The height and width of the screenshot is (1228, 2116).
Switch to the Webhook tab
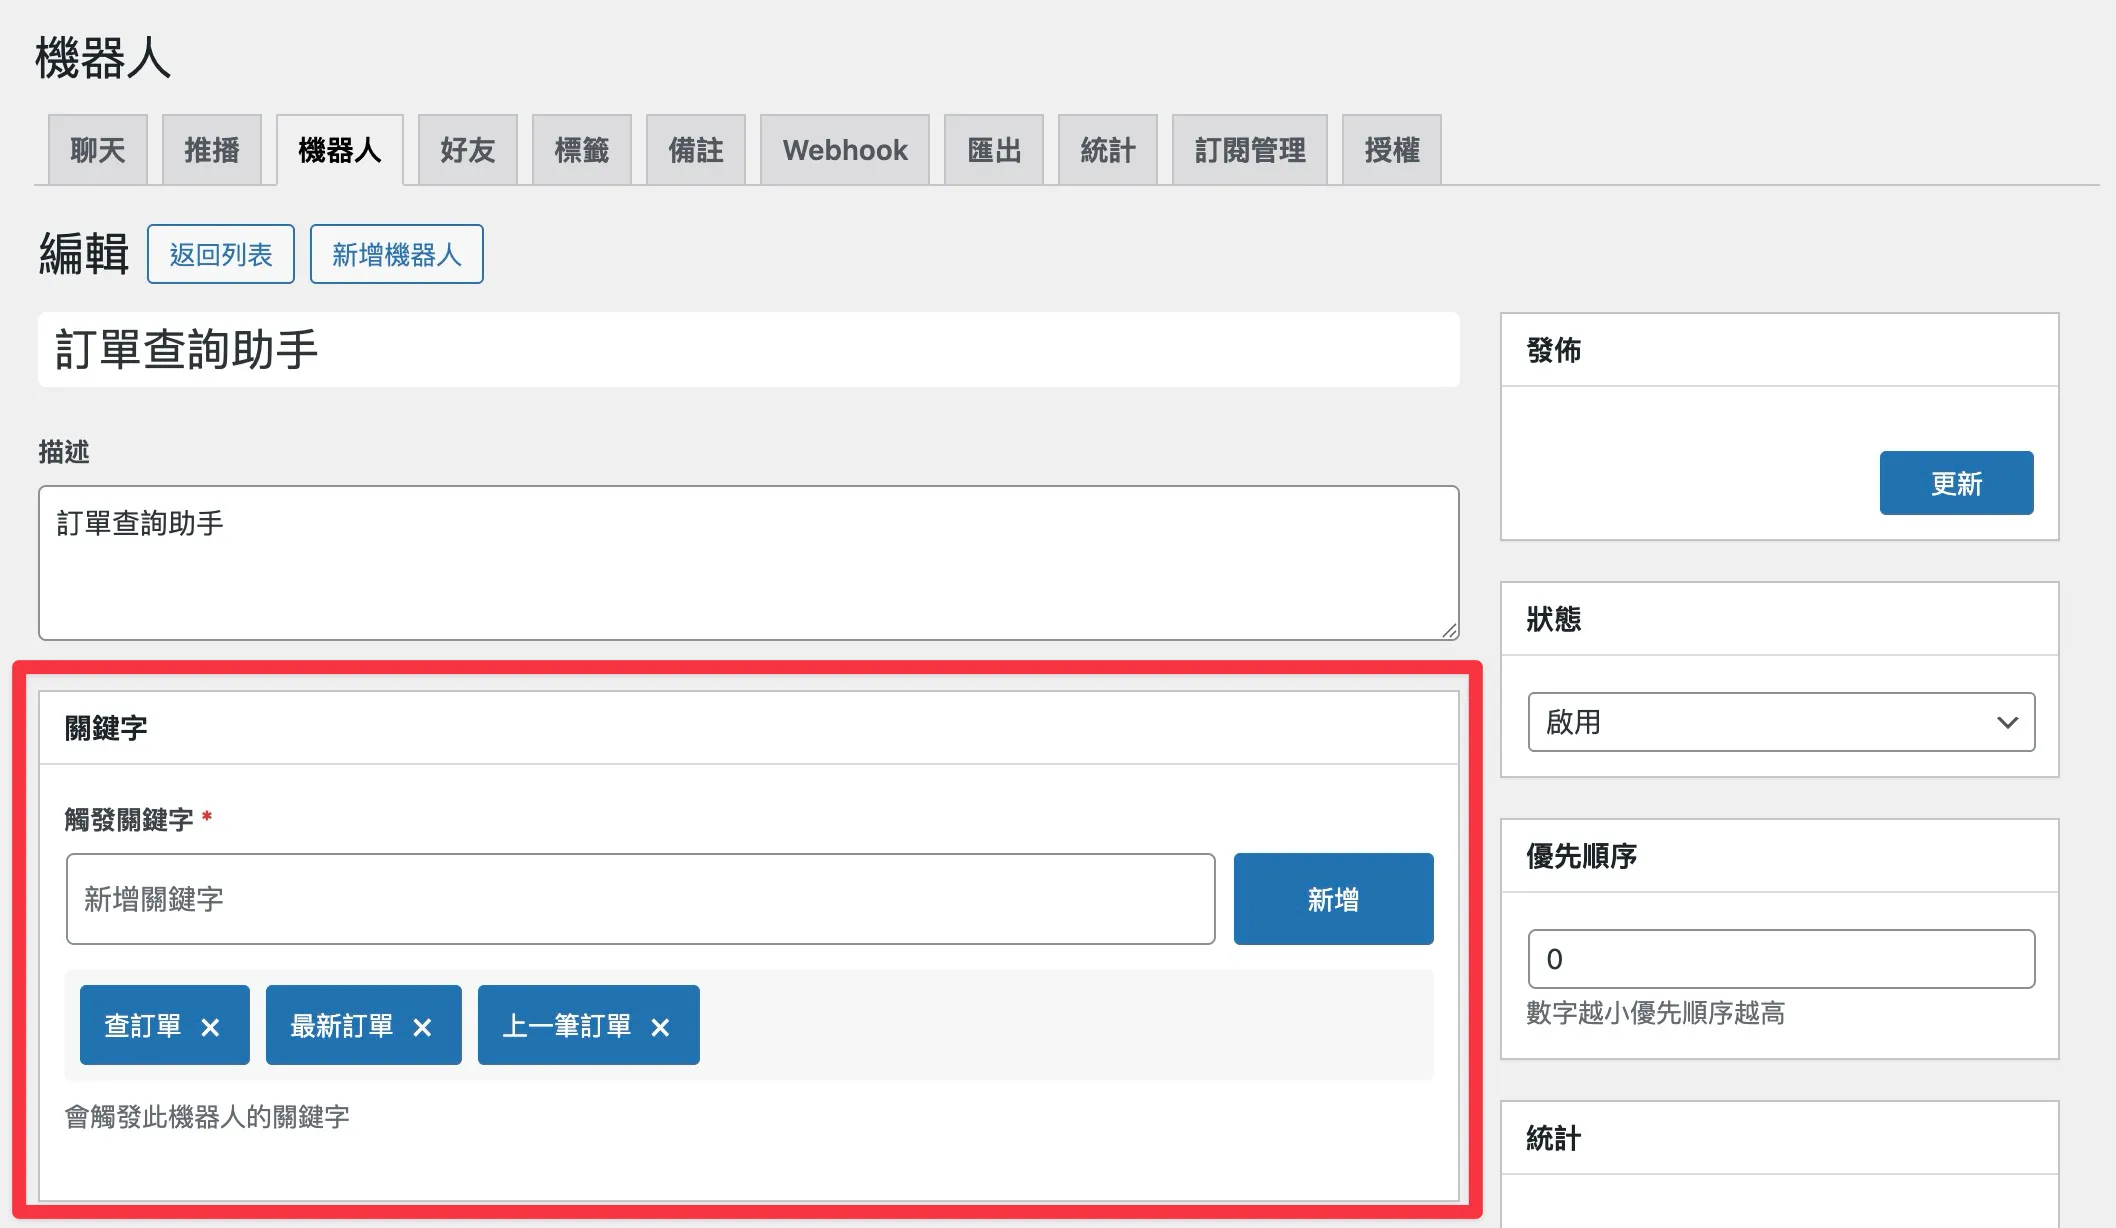845,149
